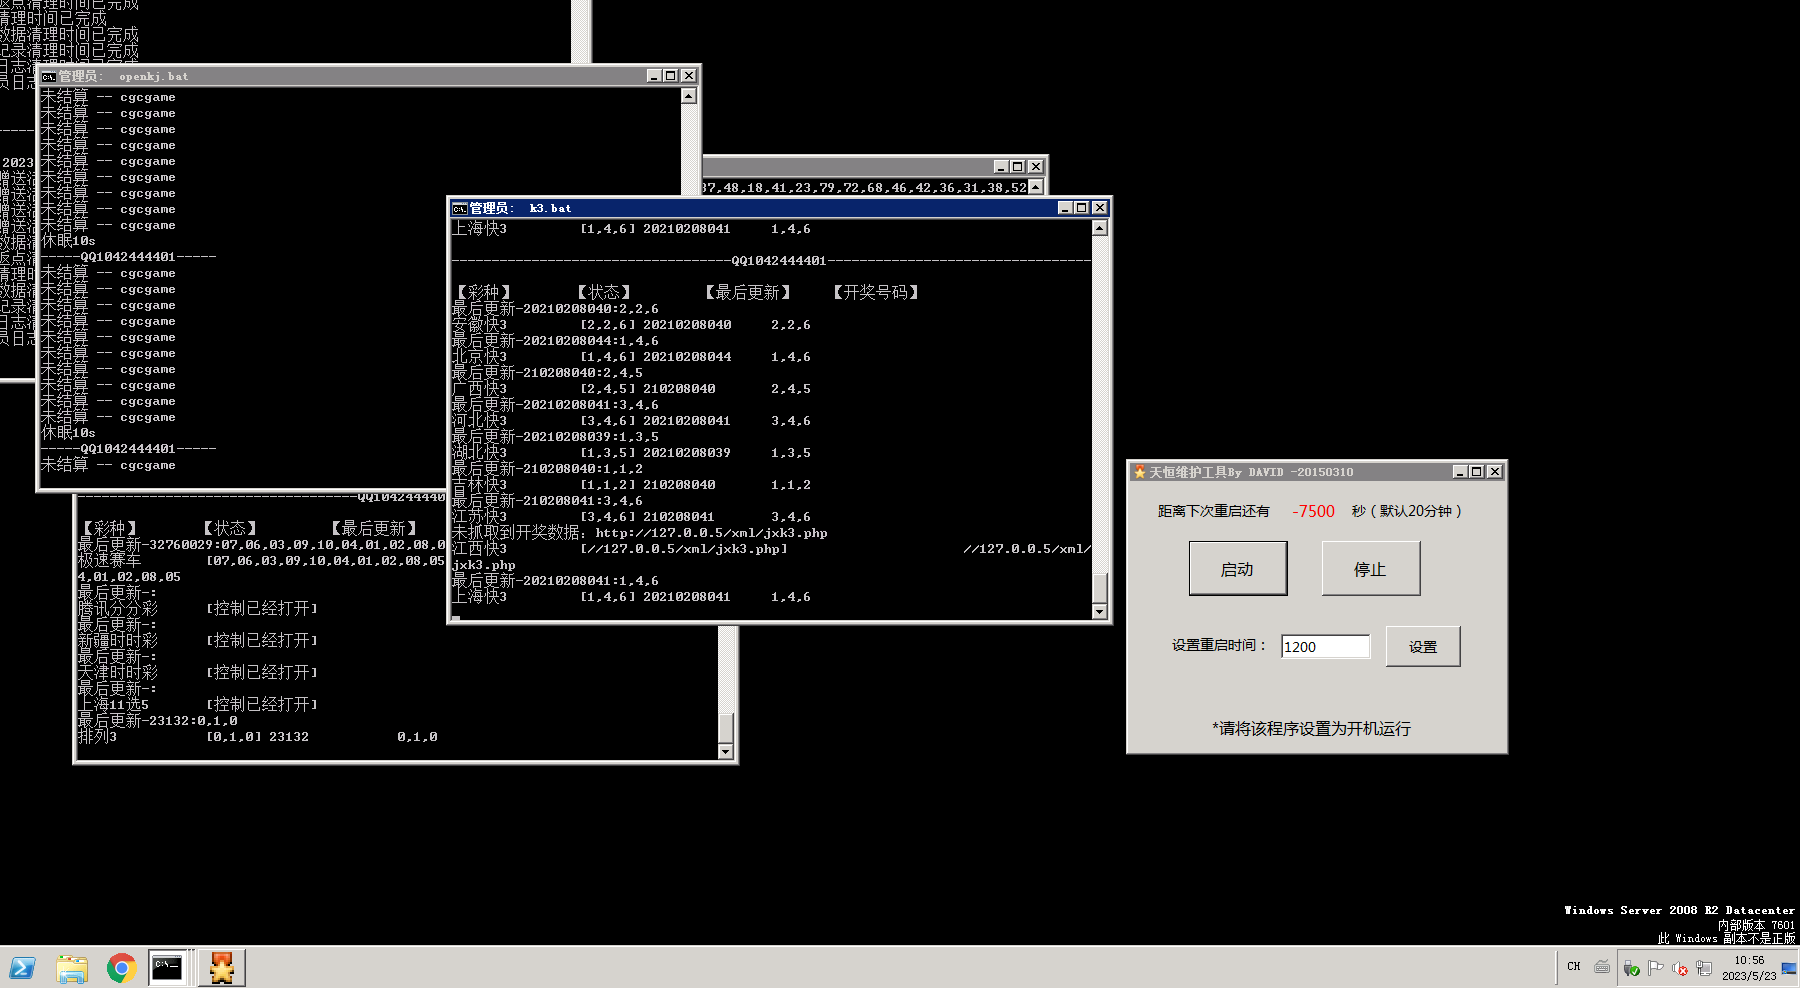This screenshot has width=1800, height=988.
Task: Open the File Explorer taskbar icon
Action: (72, 967)
